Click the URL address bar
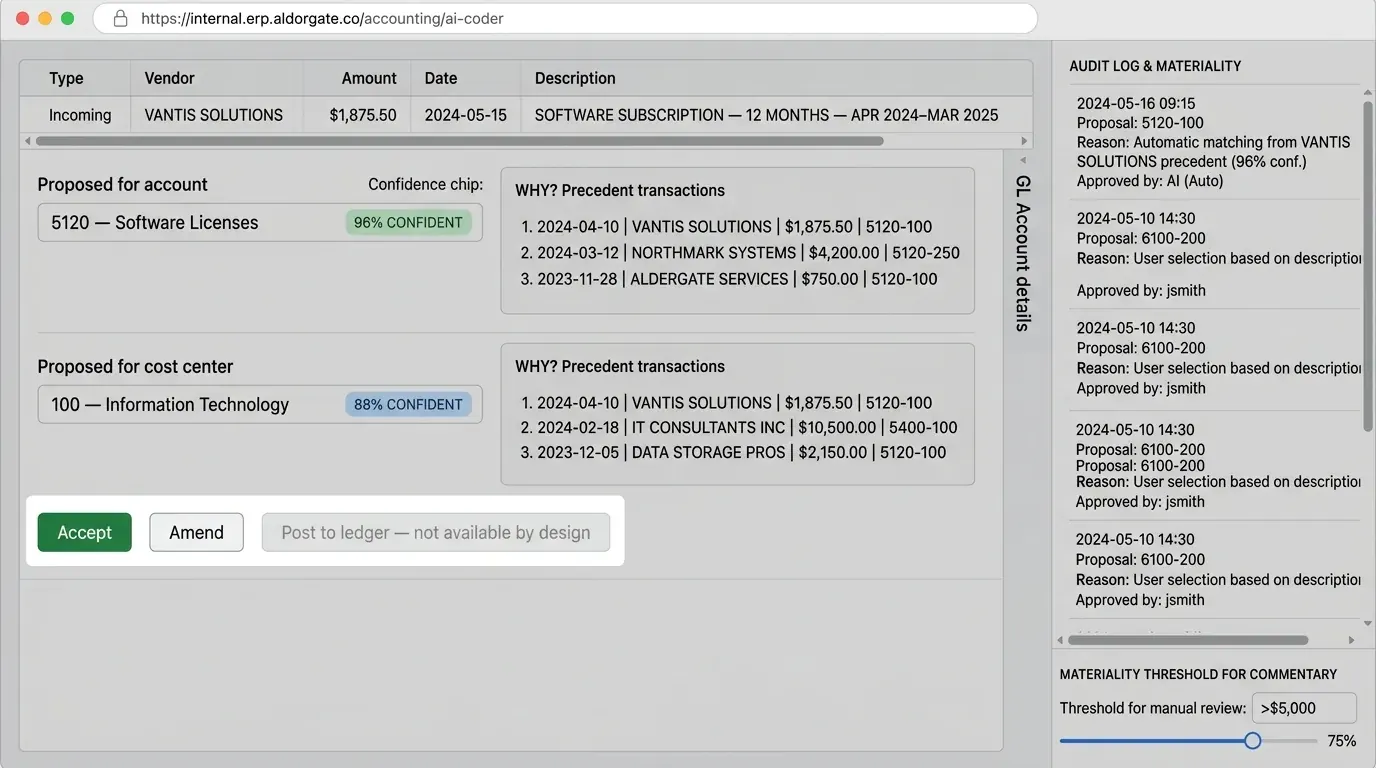The height and width of the screenshot is (768, 1376). coord(565,18)
